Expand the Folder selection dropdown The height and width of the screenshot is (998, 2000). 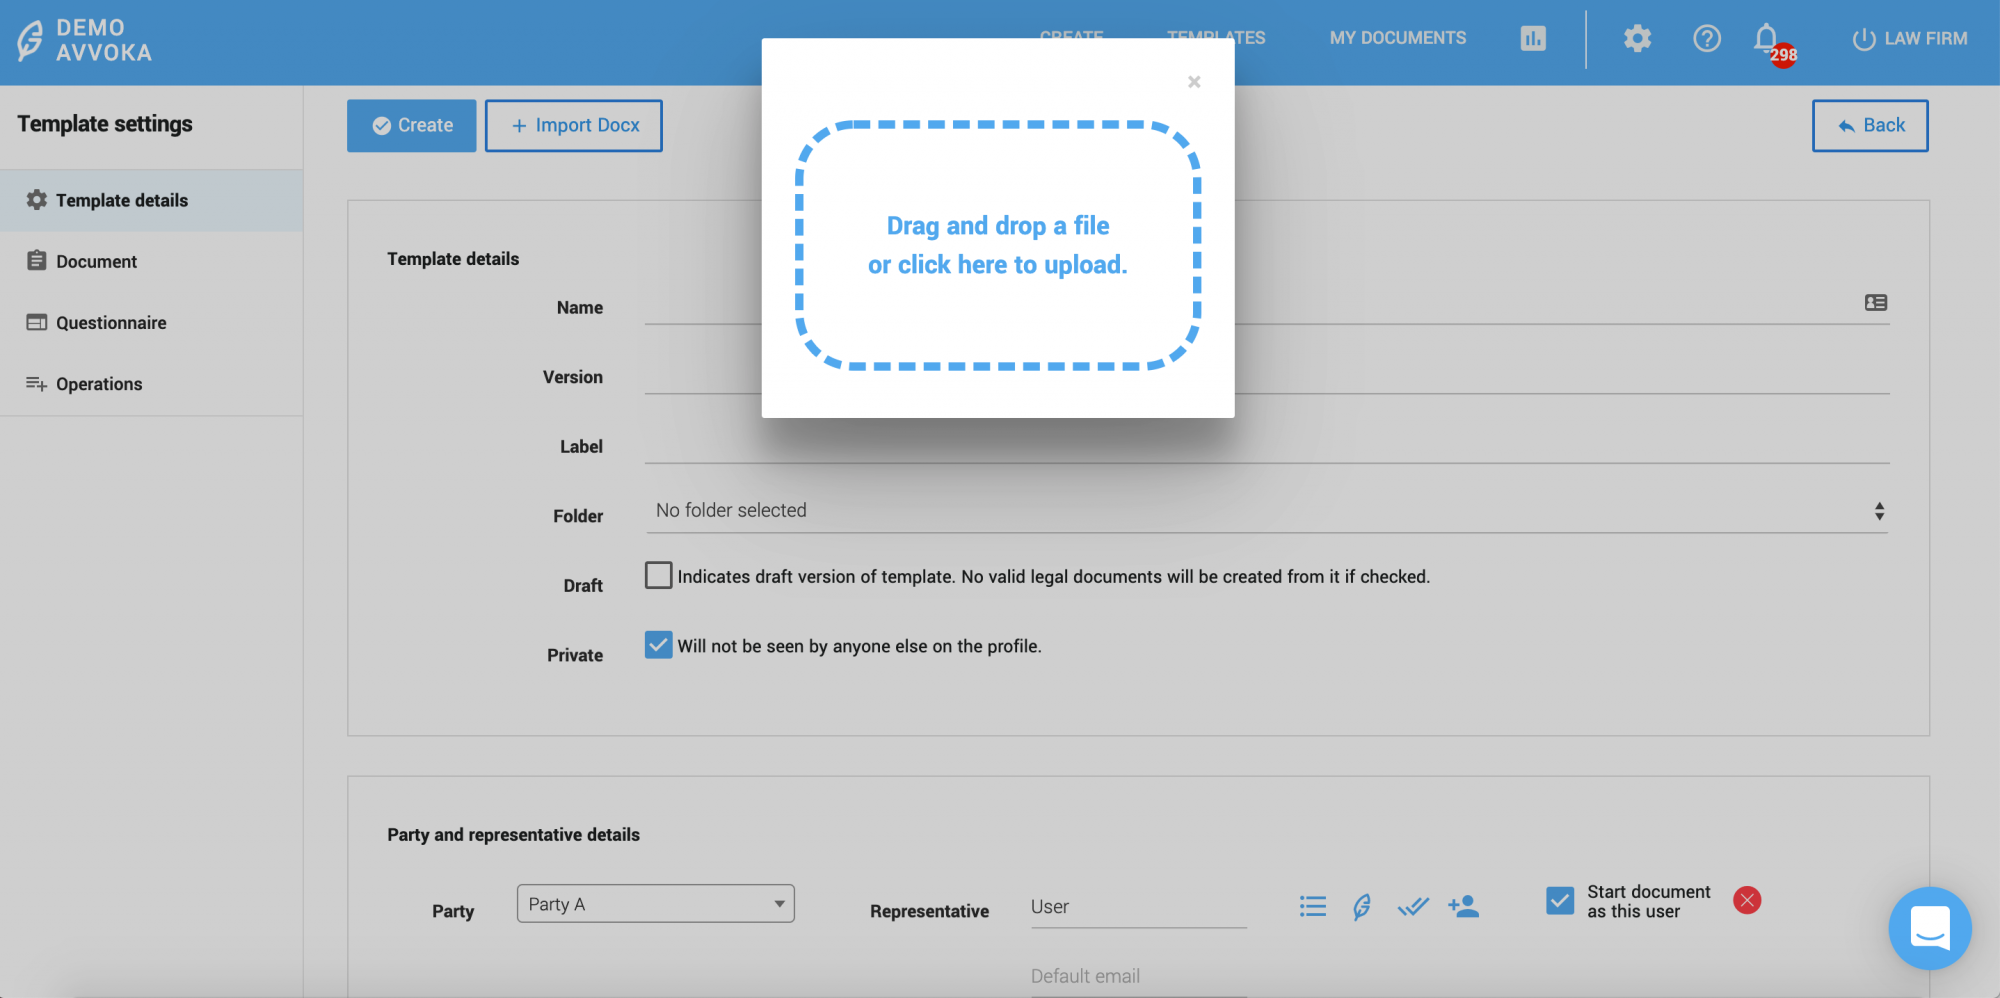point(1265,511)
